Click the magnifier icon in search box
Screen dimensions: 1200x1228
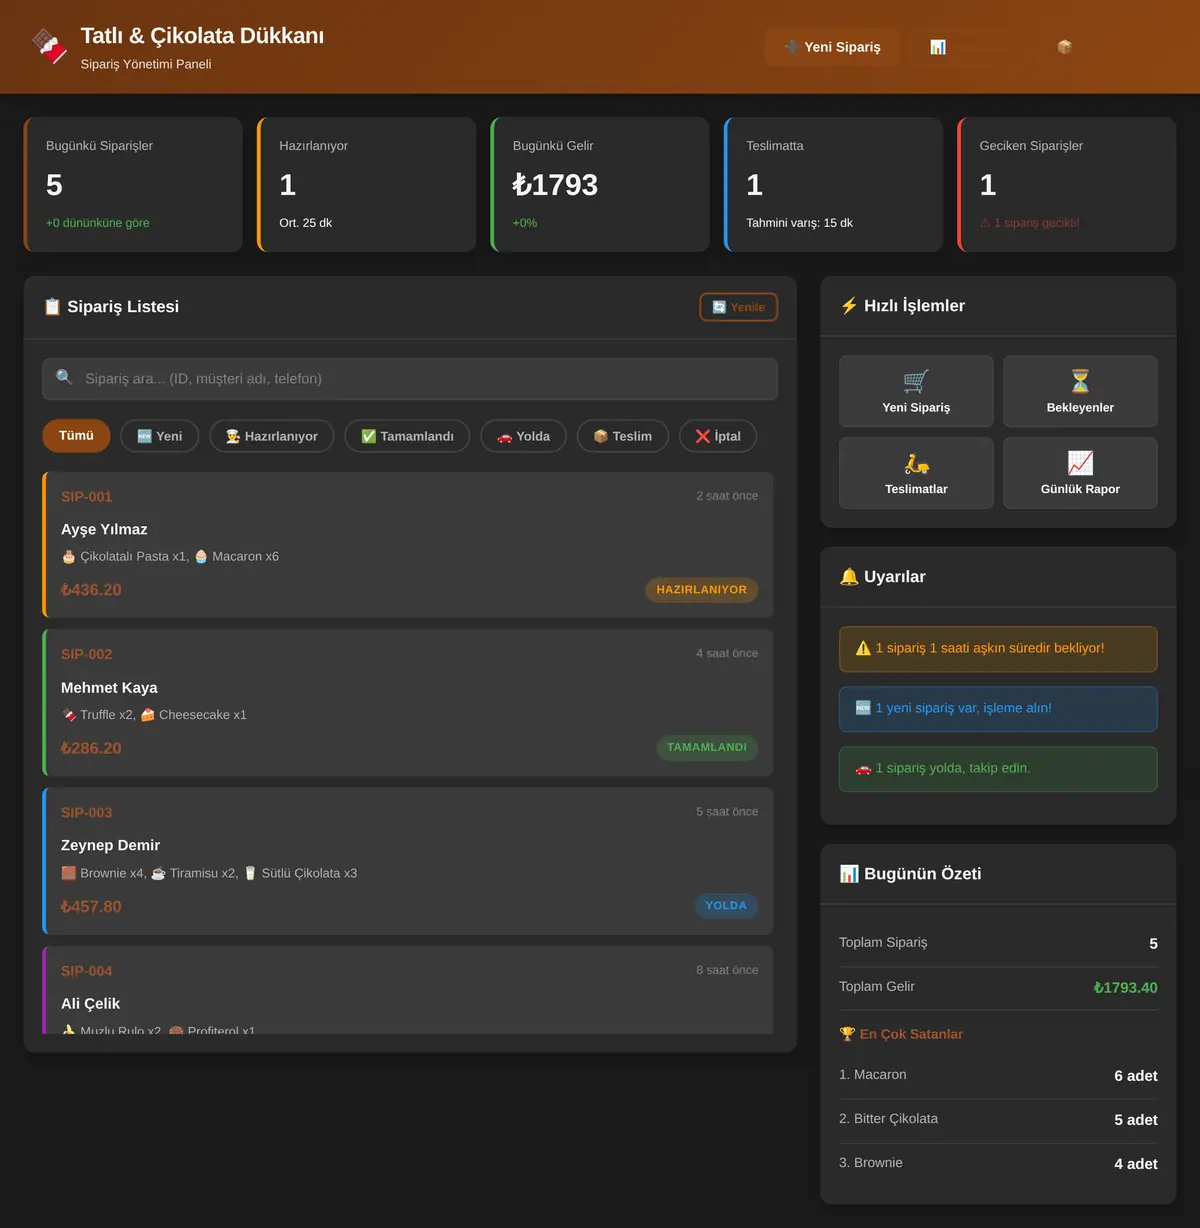(x=64, y=377)
